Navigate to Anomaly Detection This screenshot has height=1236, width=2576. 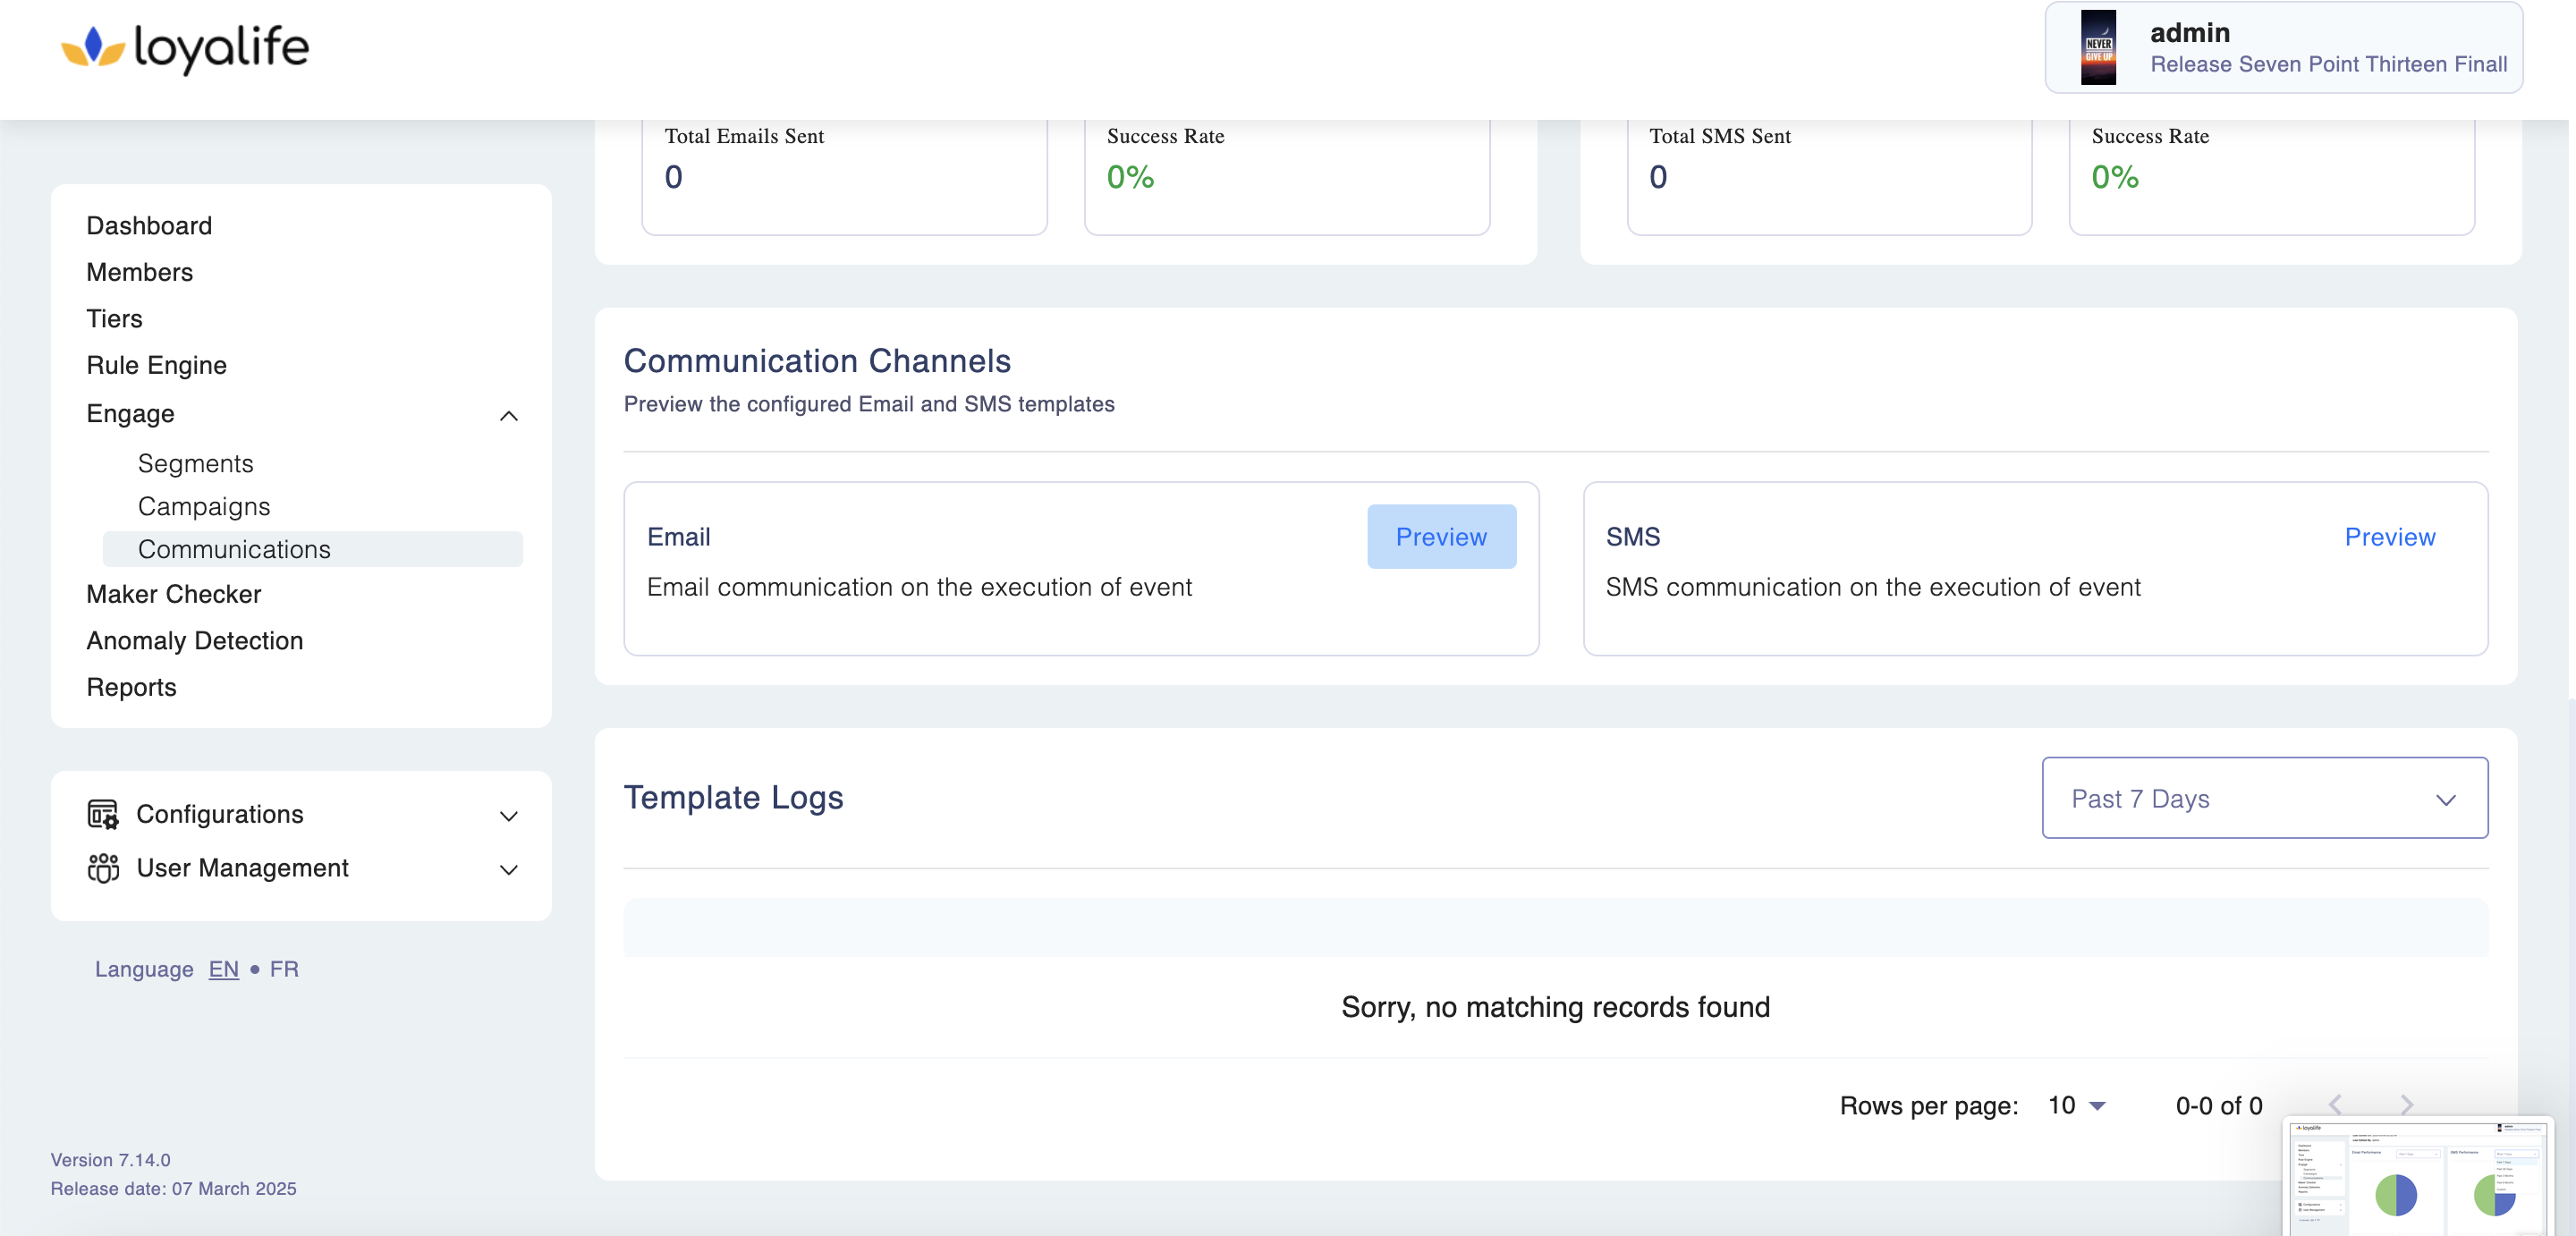(x=194, y=640)
